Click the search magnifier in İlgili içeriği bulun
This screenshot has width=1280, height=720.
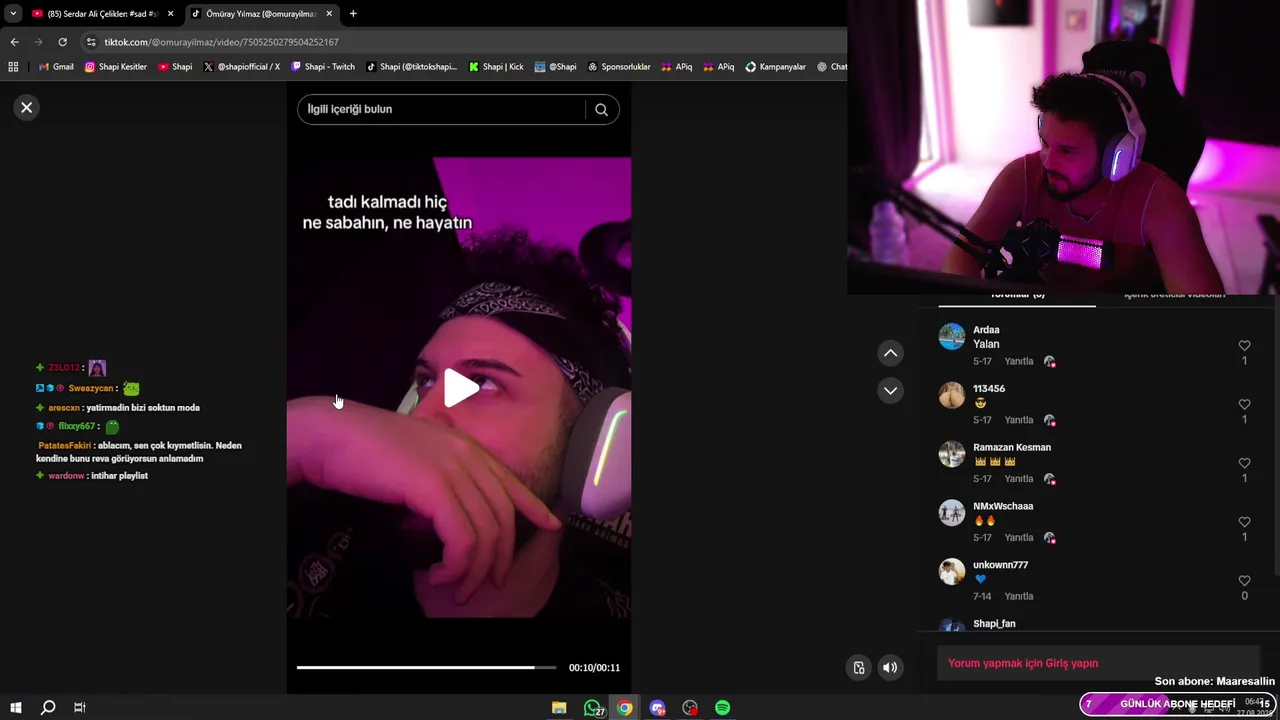point(601,109)
